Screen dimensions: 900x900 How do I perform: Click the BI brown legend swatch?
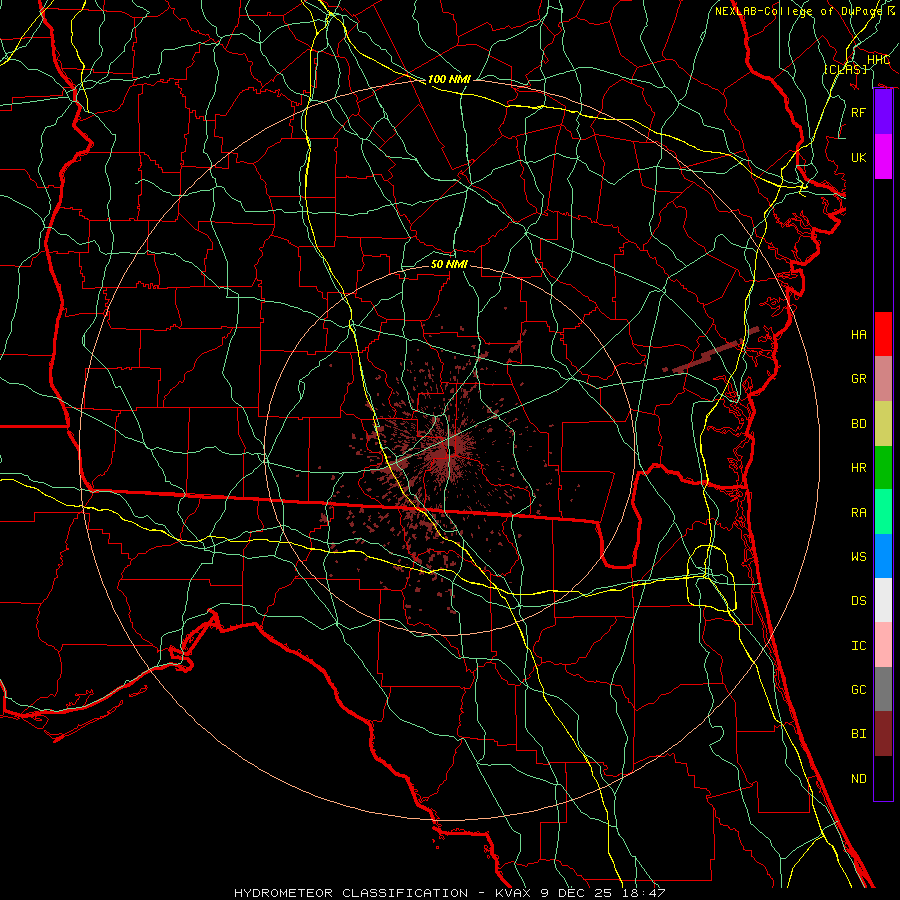coord(883,734)
